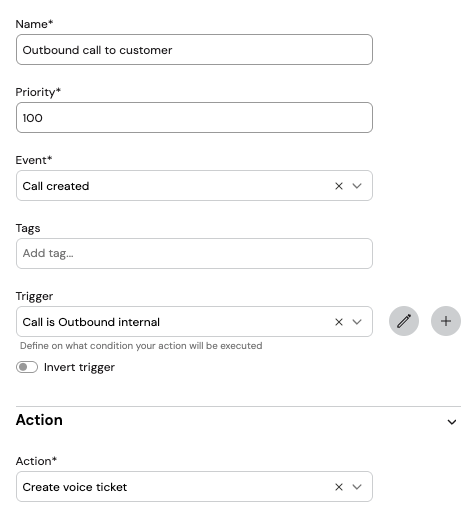Image resolution: width=469 pixels, height=517 pixels.
Task: Click the trigger condition hint text
Action: (x=141, y=346)
